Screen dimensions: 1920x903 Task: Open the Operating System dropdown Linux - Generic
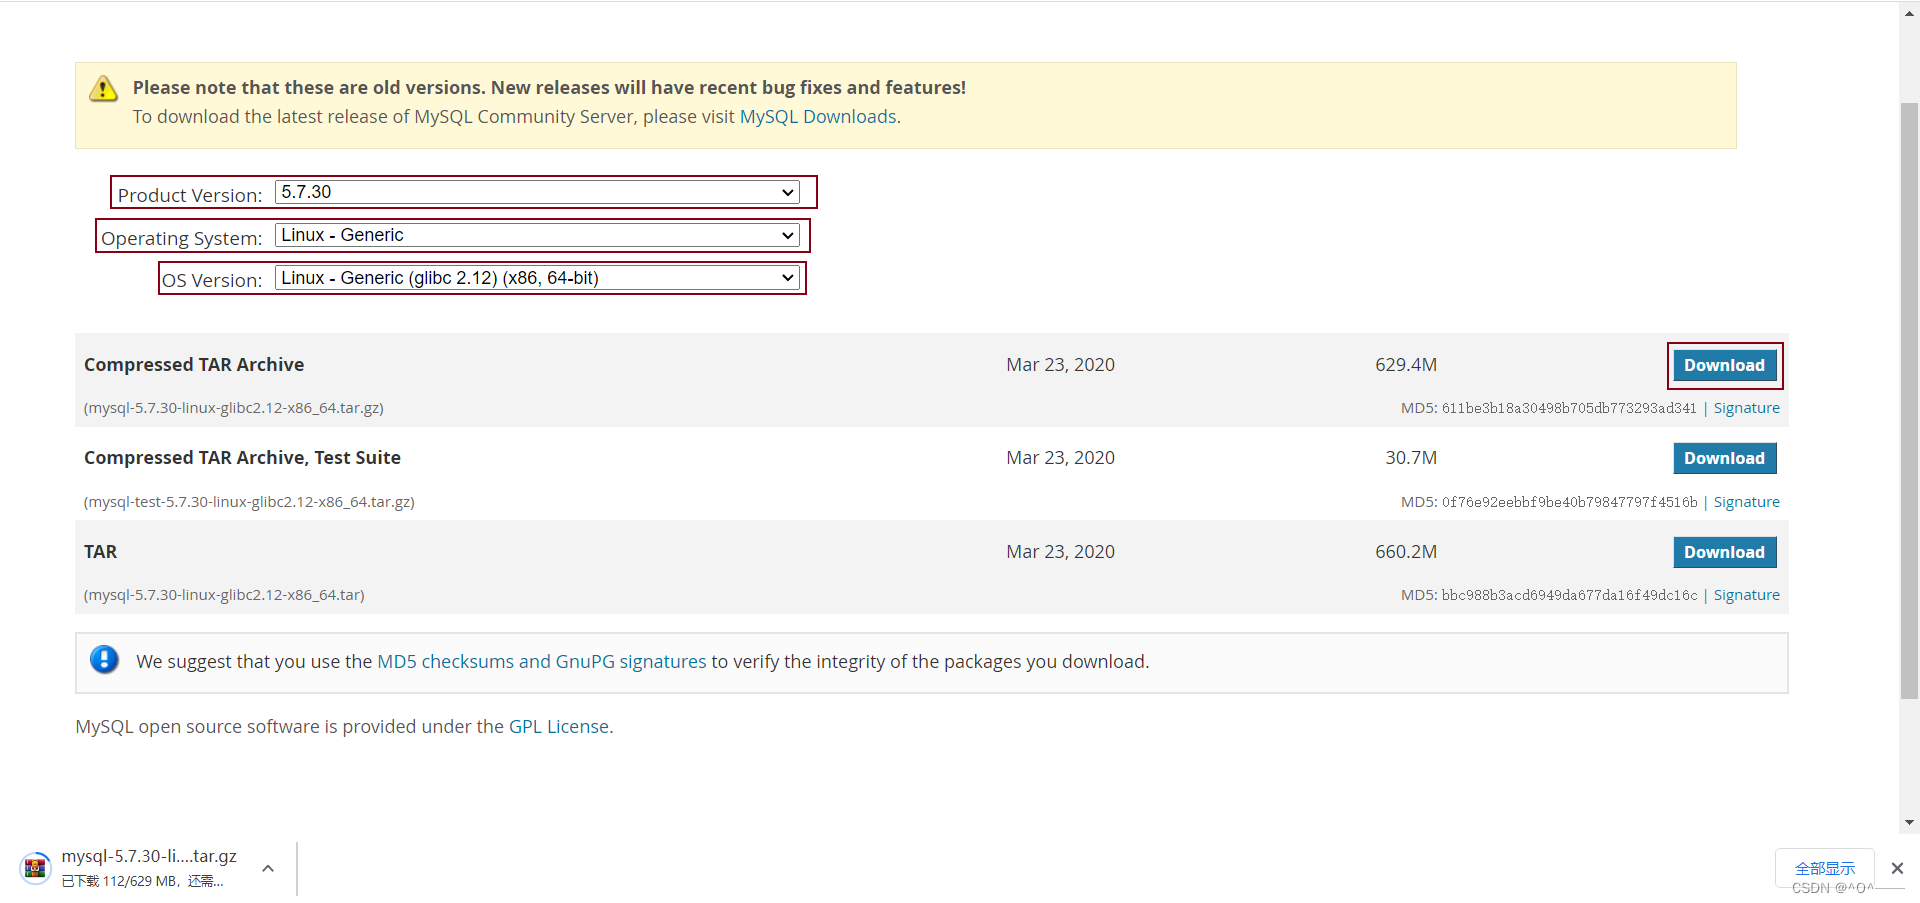tap(537, 235)
